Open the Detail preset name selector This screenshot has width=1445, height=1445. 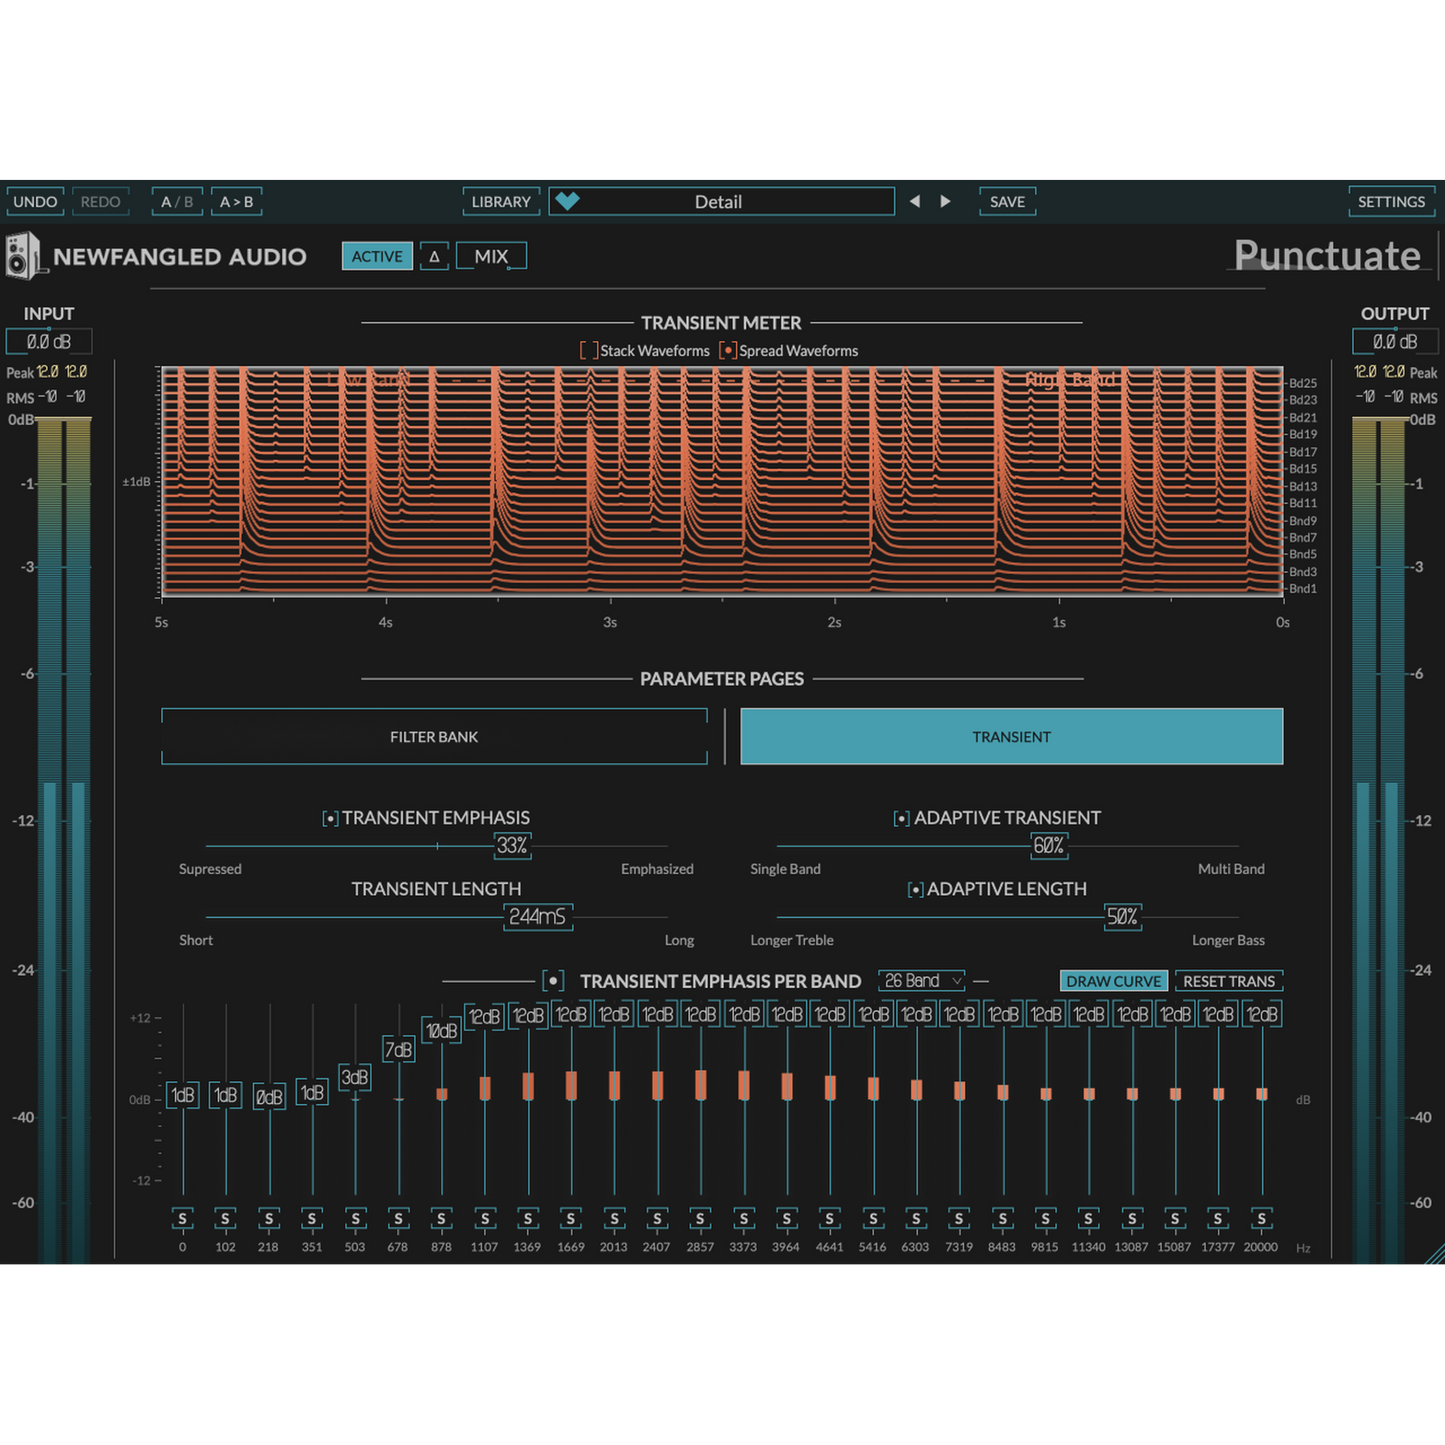[x=720, y=201]
